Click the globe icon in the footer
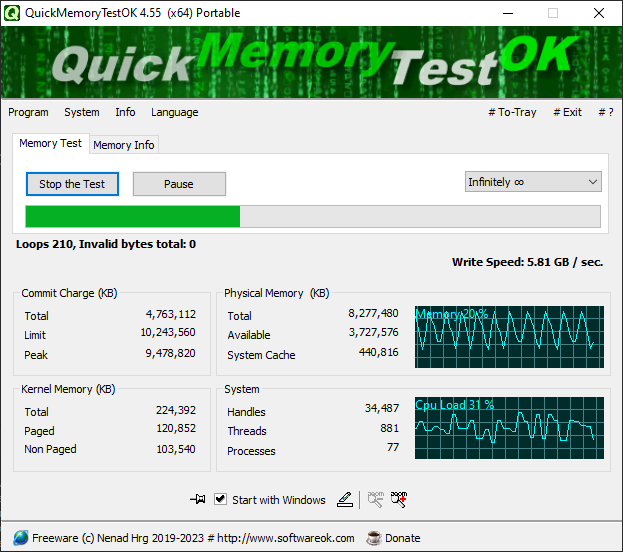 (x=21, y=538)
